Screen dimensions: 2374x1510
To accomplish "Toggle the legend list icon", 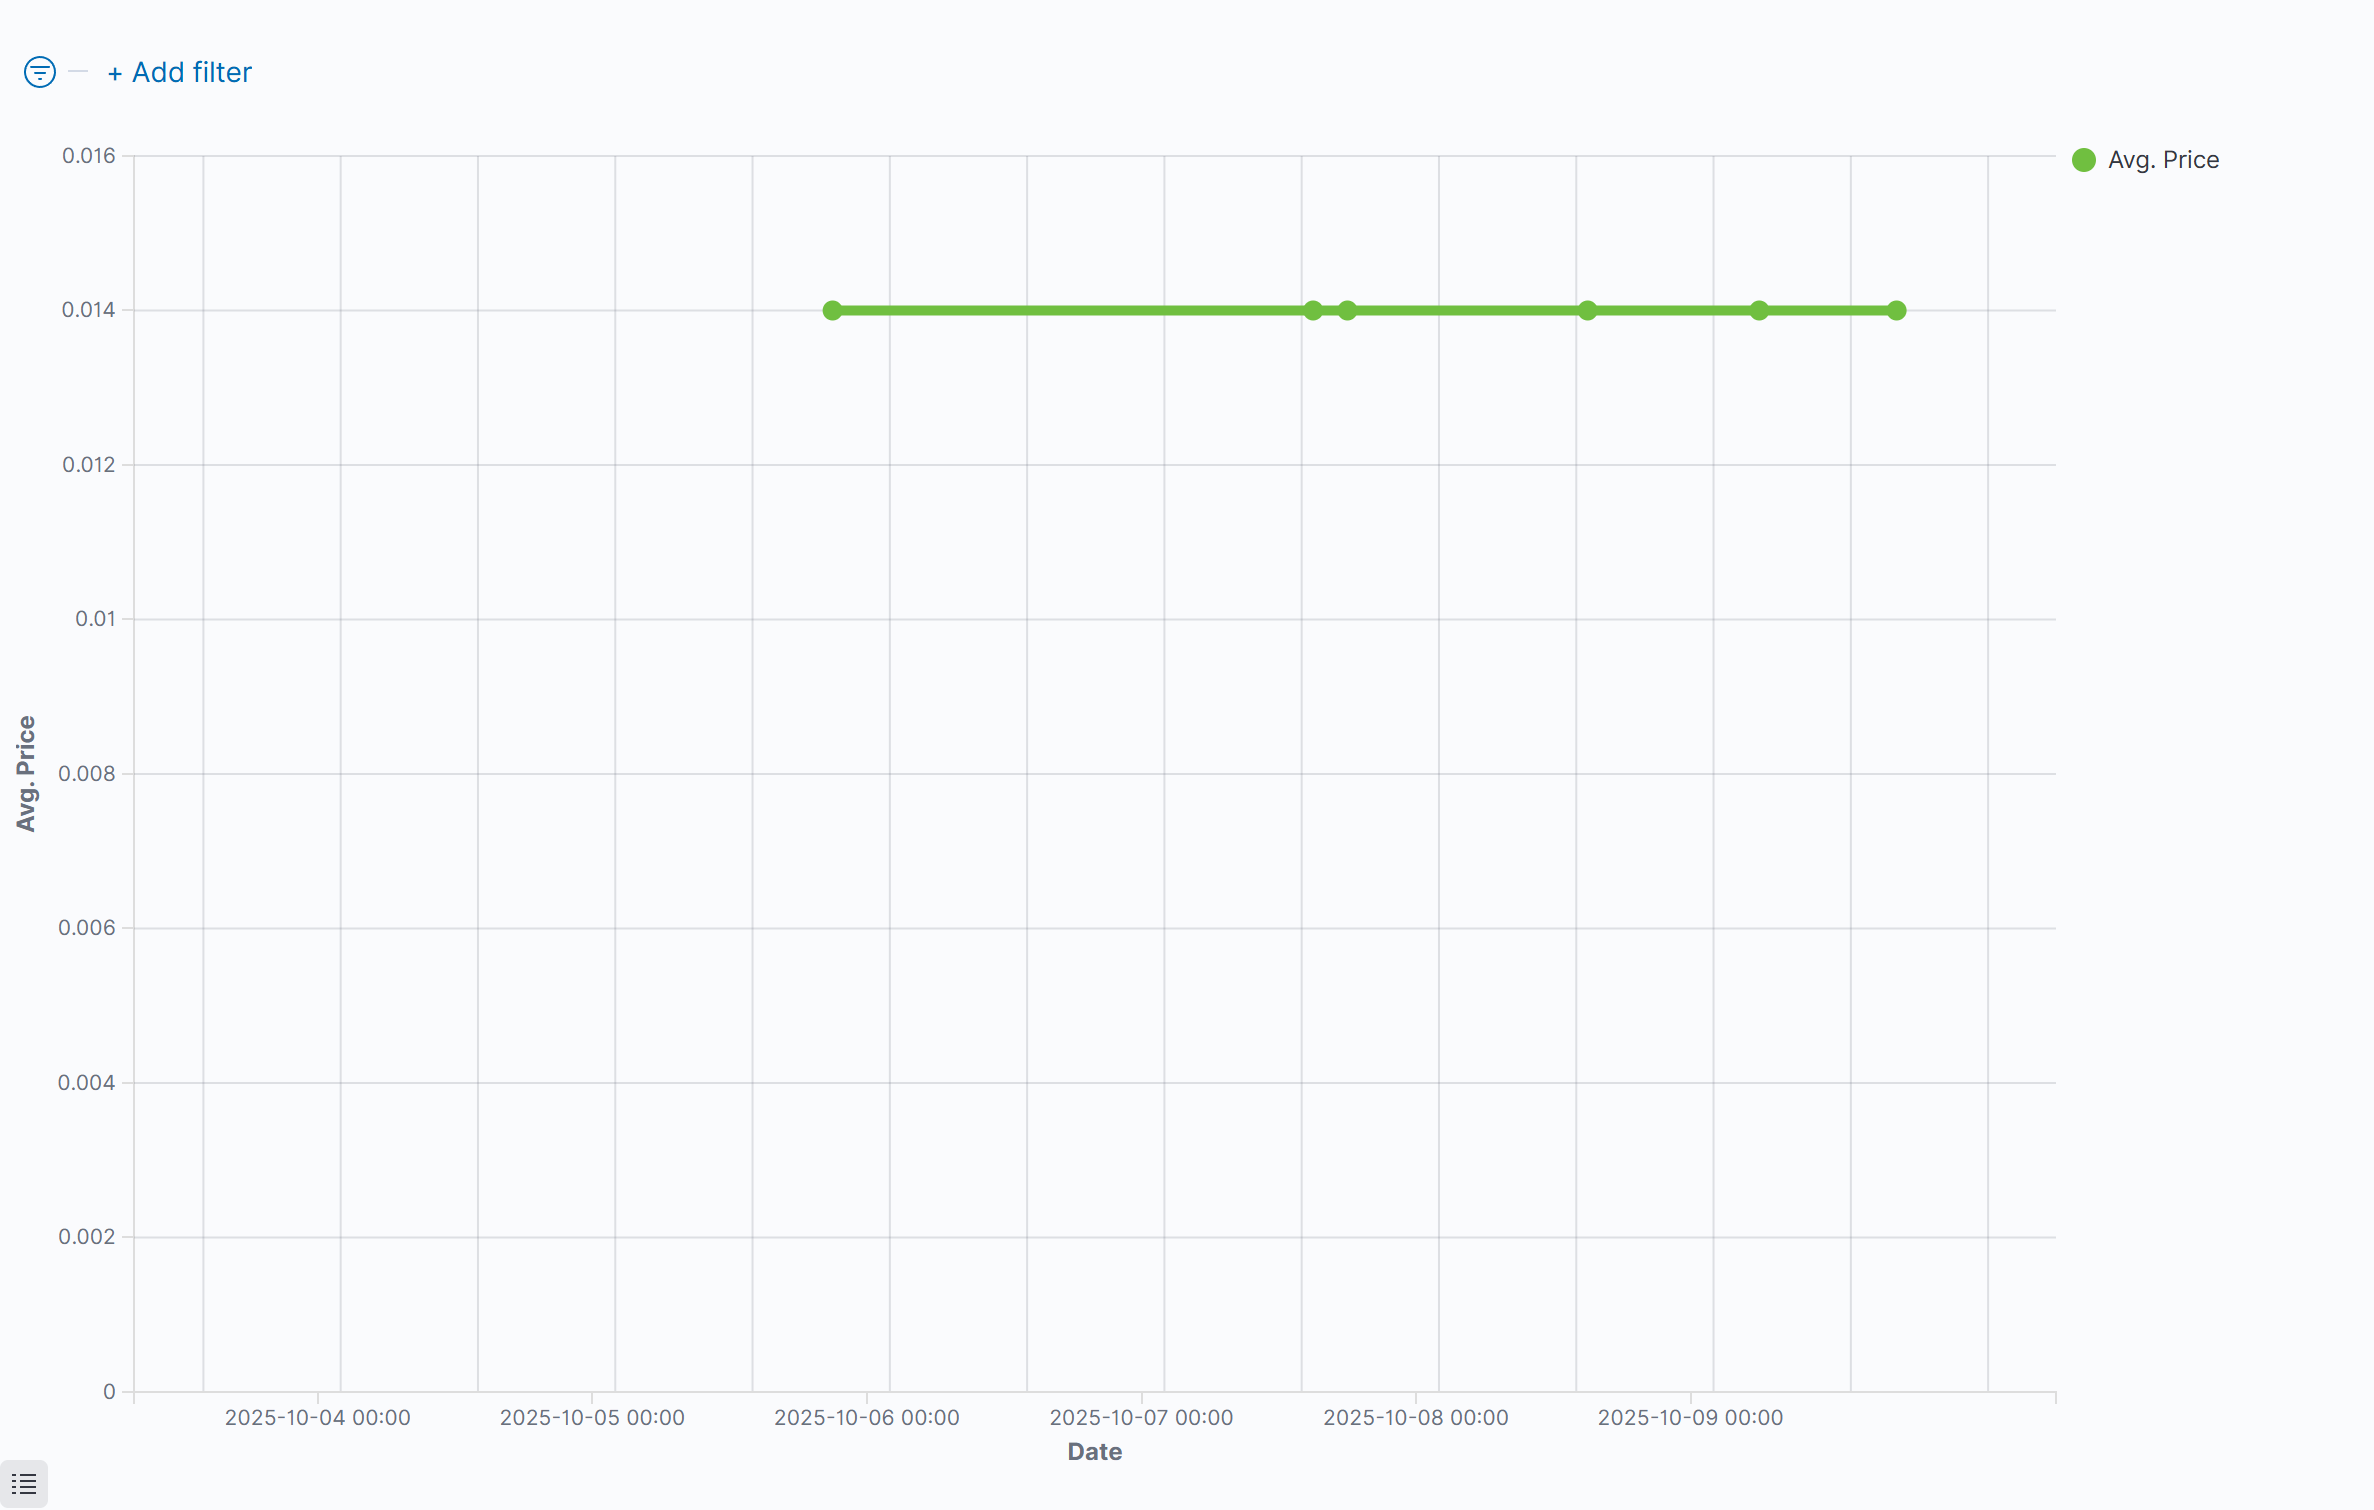I will 24,1484.
